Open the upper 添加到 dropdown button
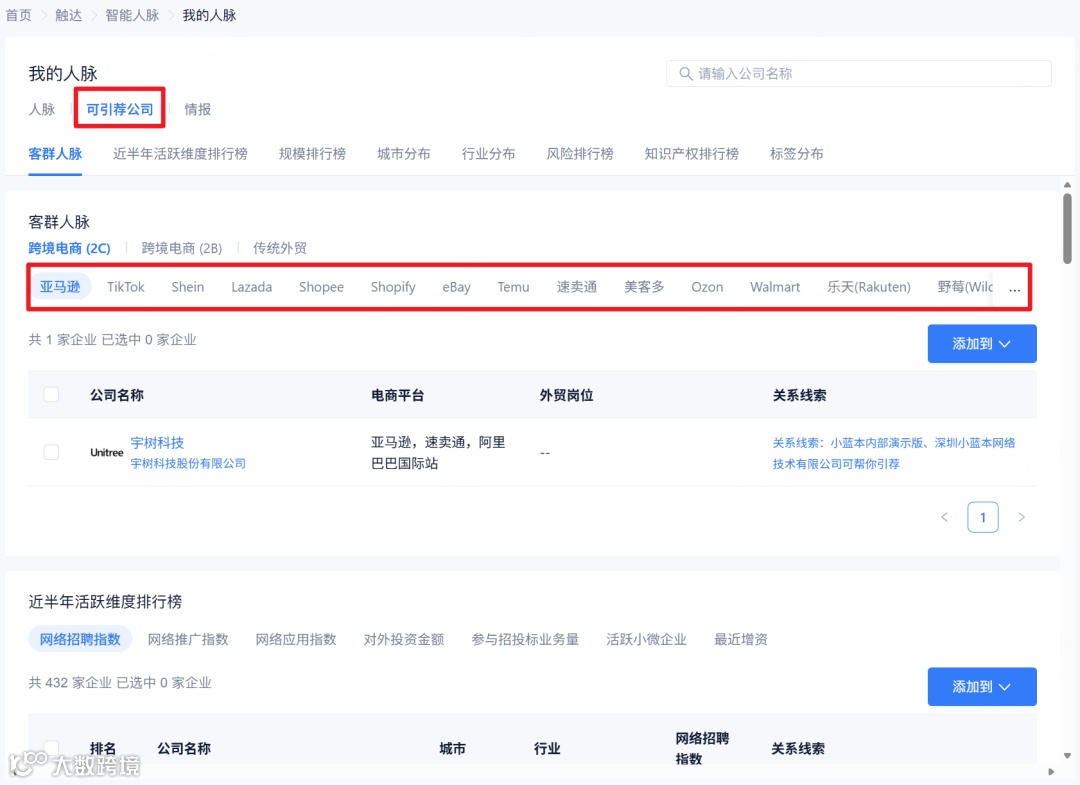 tap(982, 344)
